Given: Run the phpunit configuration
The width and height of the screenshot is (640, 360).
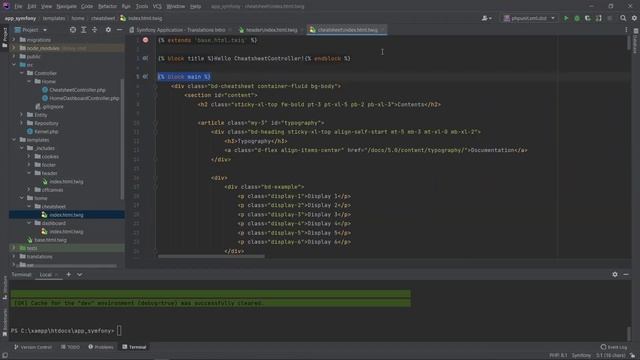Looking at the screenshot, I should 566,18.
